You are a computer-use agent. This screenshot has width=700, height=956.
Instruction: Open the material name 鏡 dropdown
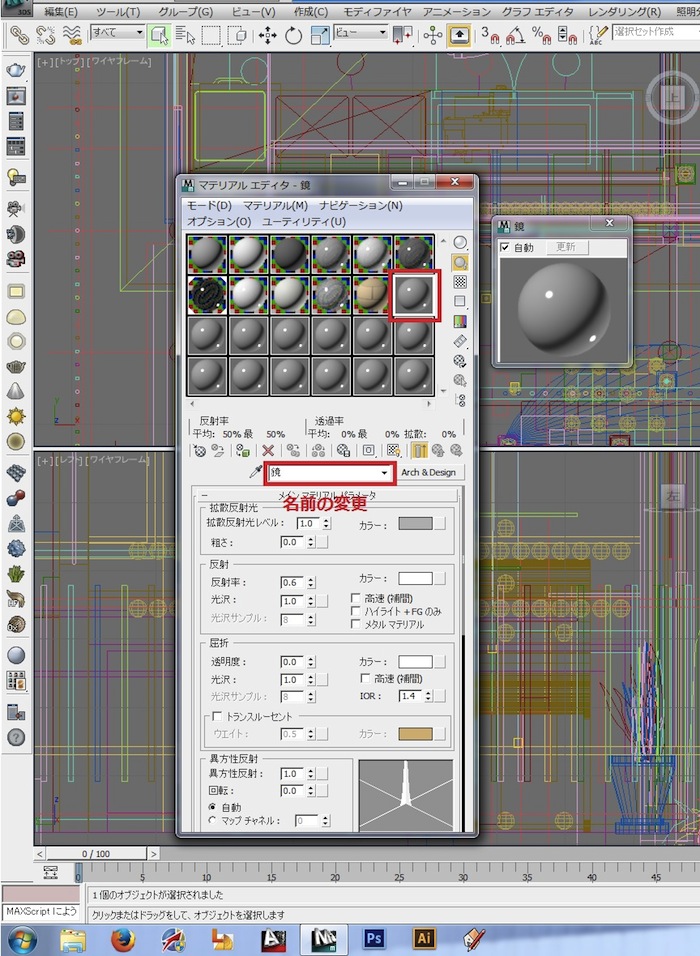click(384, 473)
